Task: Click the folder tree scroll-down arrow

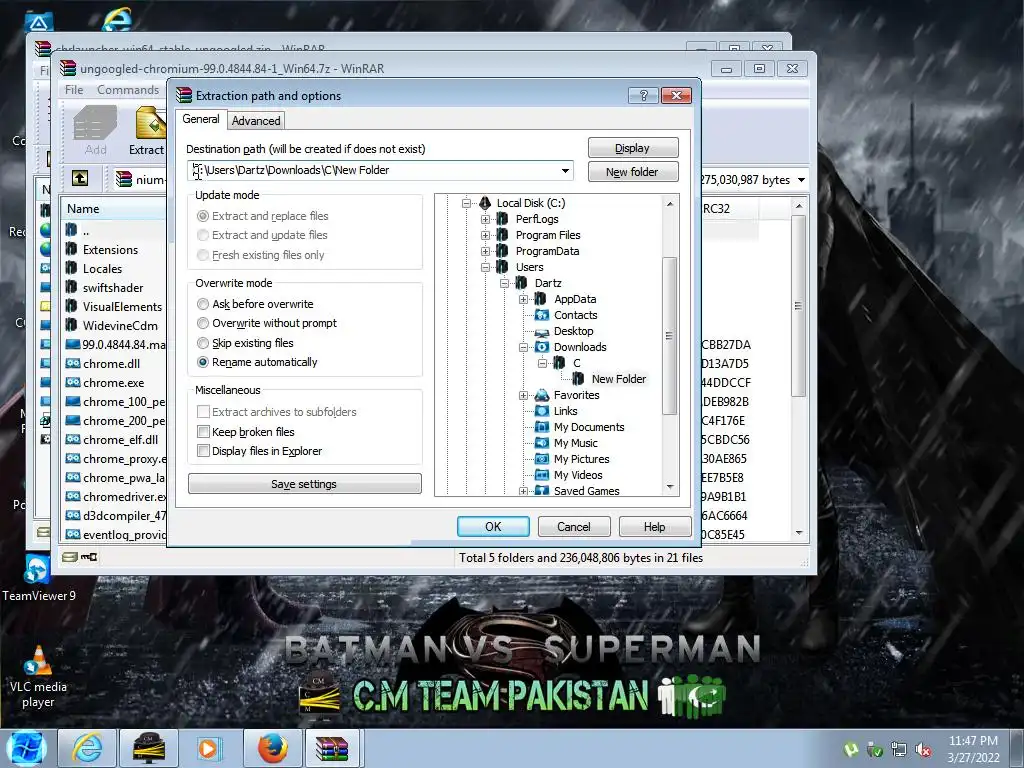Action: click(669, 487)
